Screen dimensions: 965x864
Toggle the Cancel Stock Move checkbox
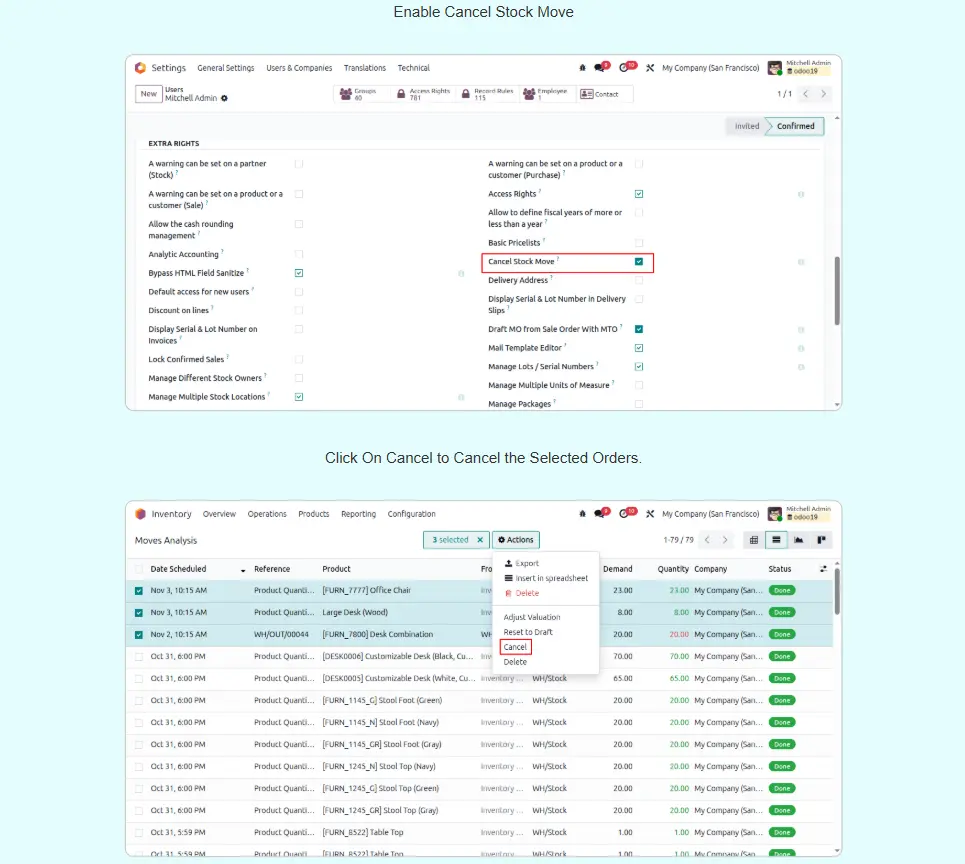coord(639,262)
